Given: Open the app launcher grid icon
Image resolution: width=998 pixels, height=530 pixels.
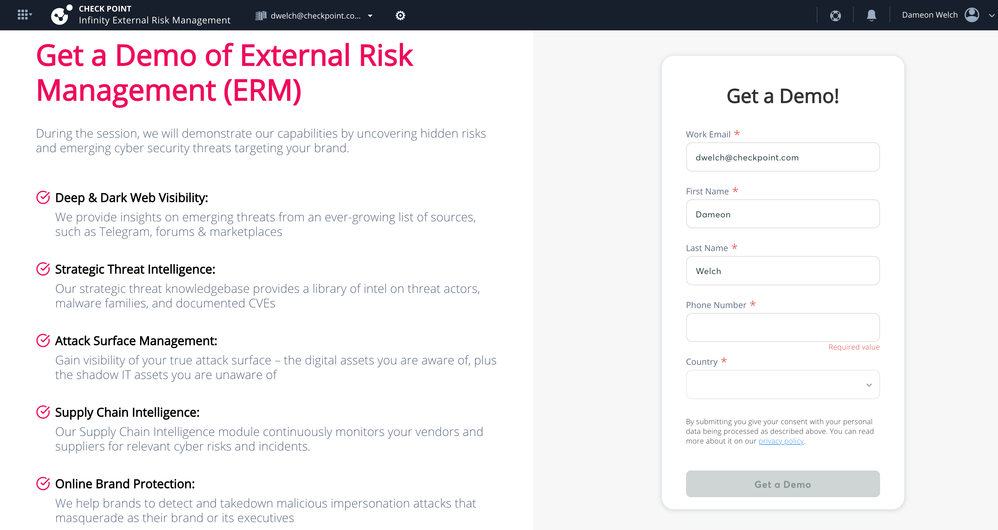Looking at the screenshot, I should (x=24, y=15).
